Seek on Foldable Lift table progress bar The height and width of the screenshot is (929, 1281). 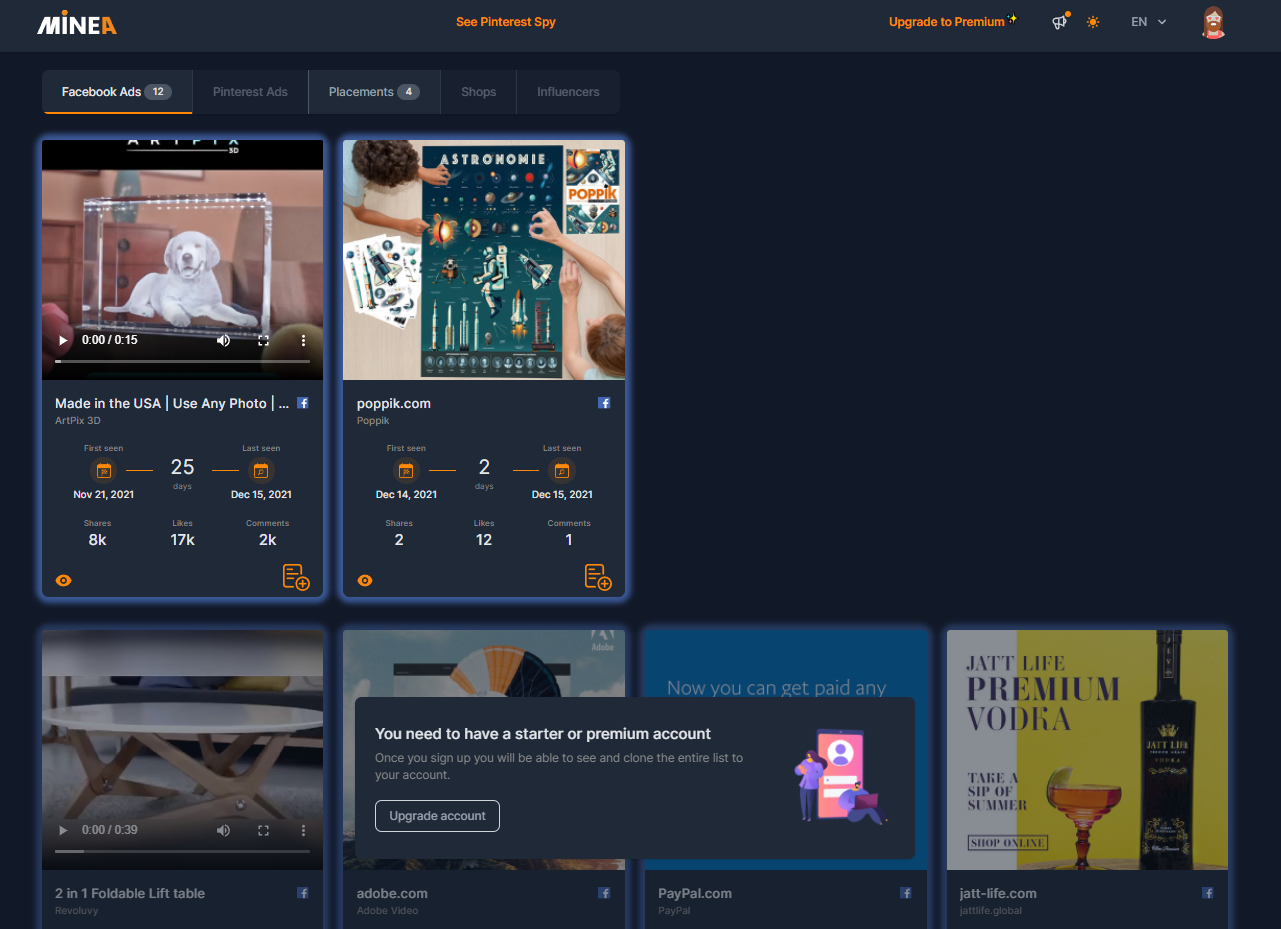click(x=182, y=851)
